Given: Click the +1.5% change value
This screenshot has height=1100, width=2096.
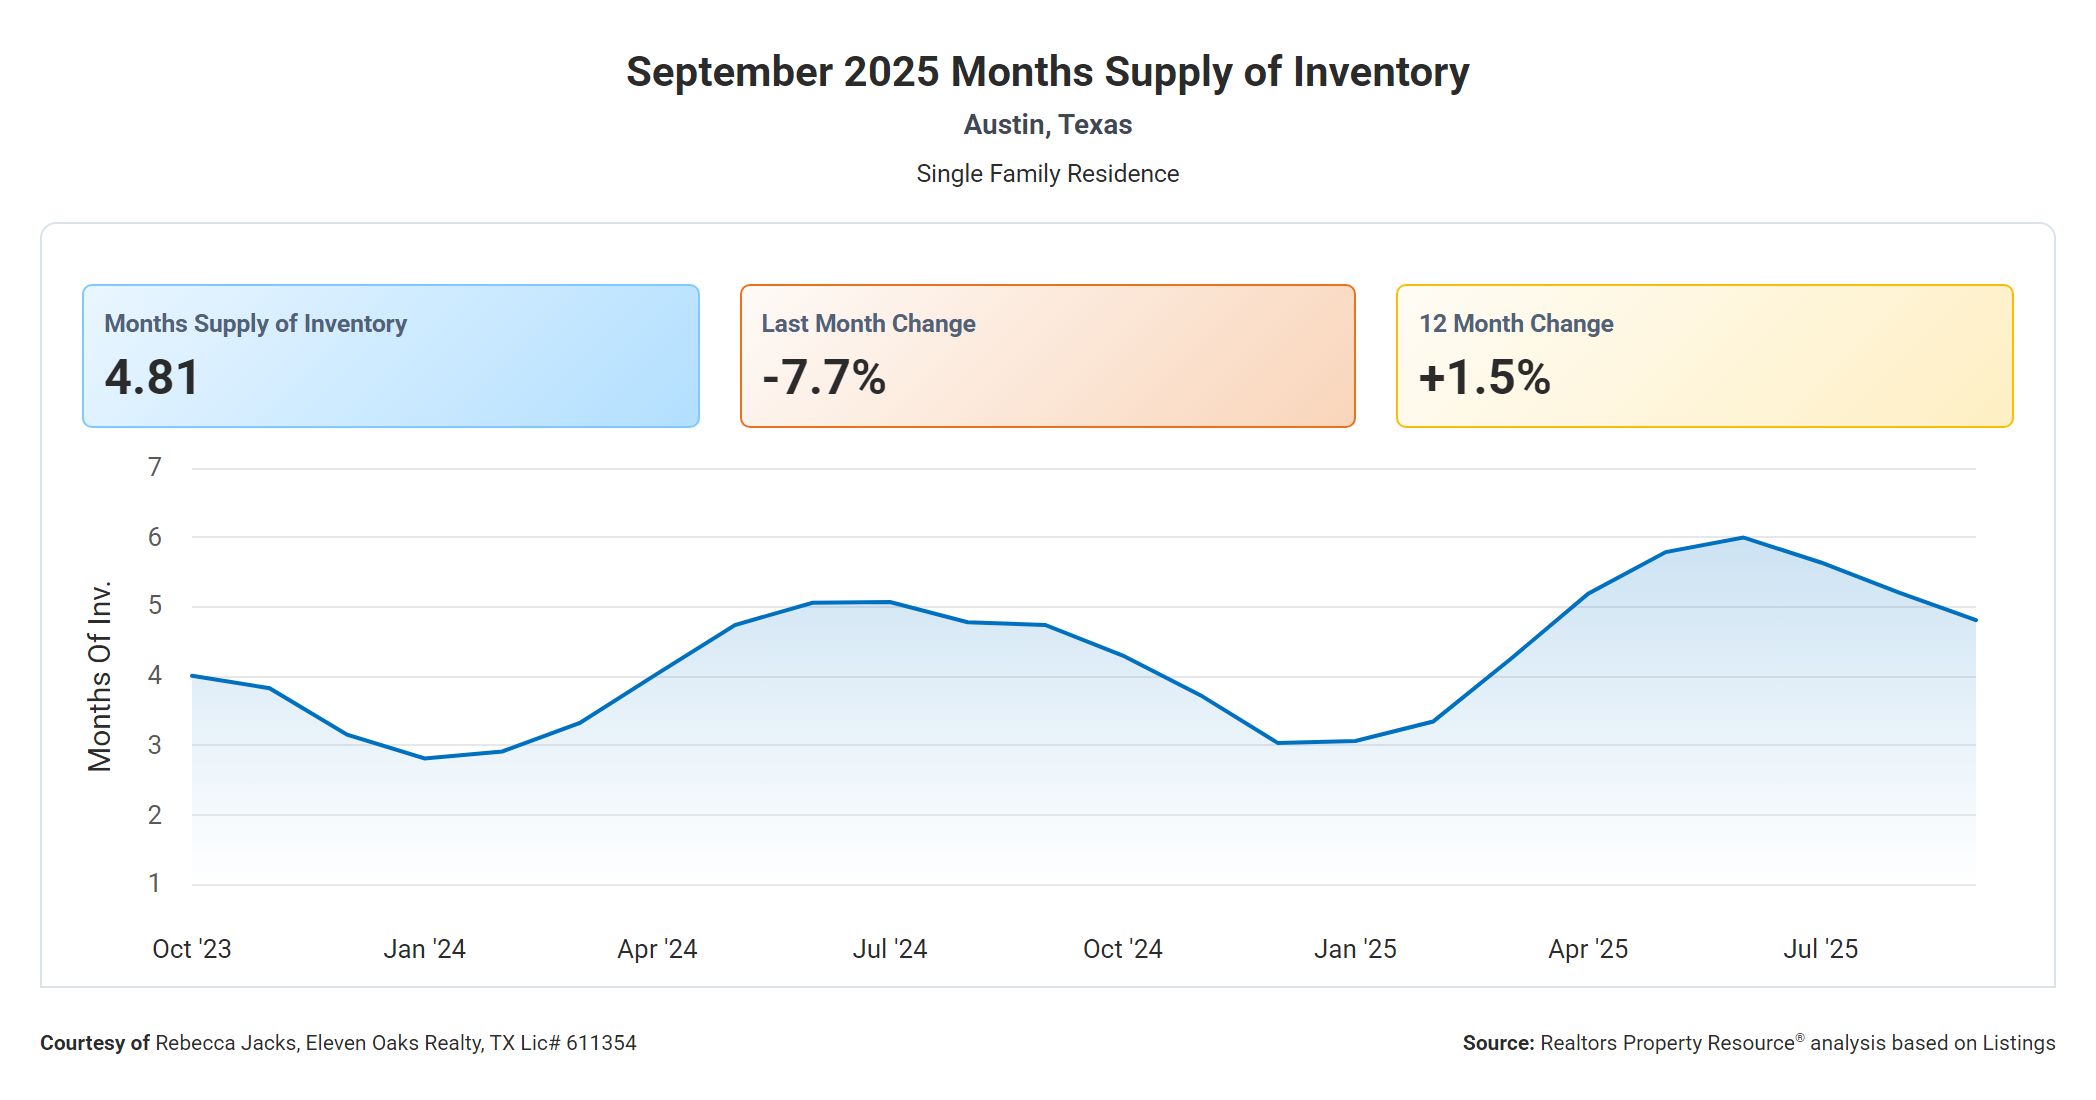Looking at the screenshot, I should pos(1484,378).
